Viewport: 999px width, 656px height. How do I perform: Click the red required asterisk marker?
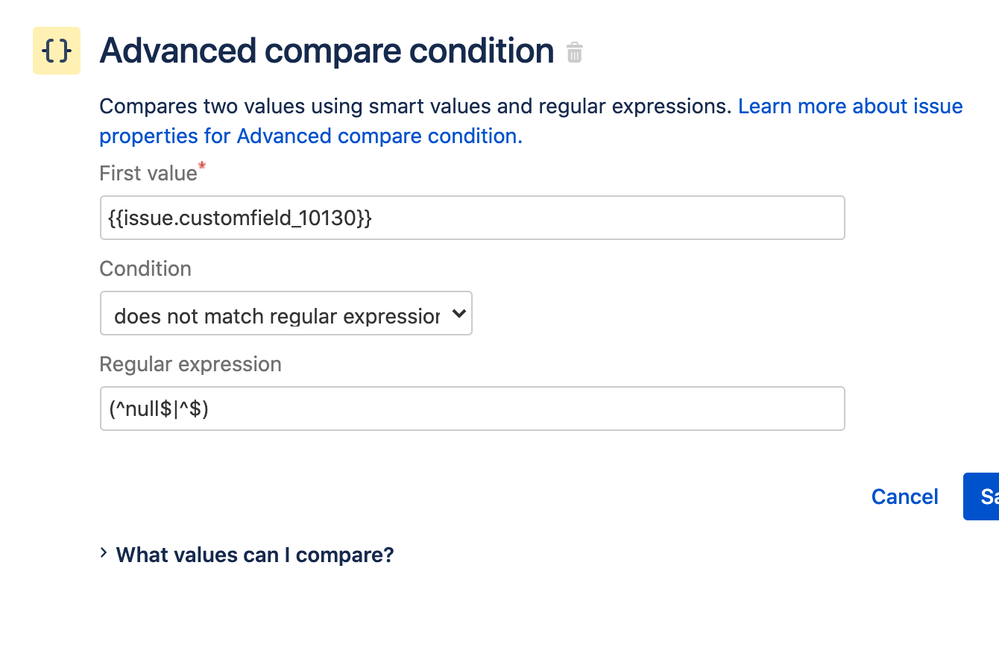[x=202, y=166]
